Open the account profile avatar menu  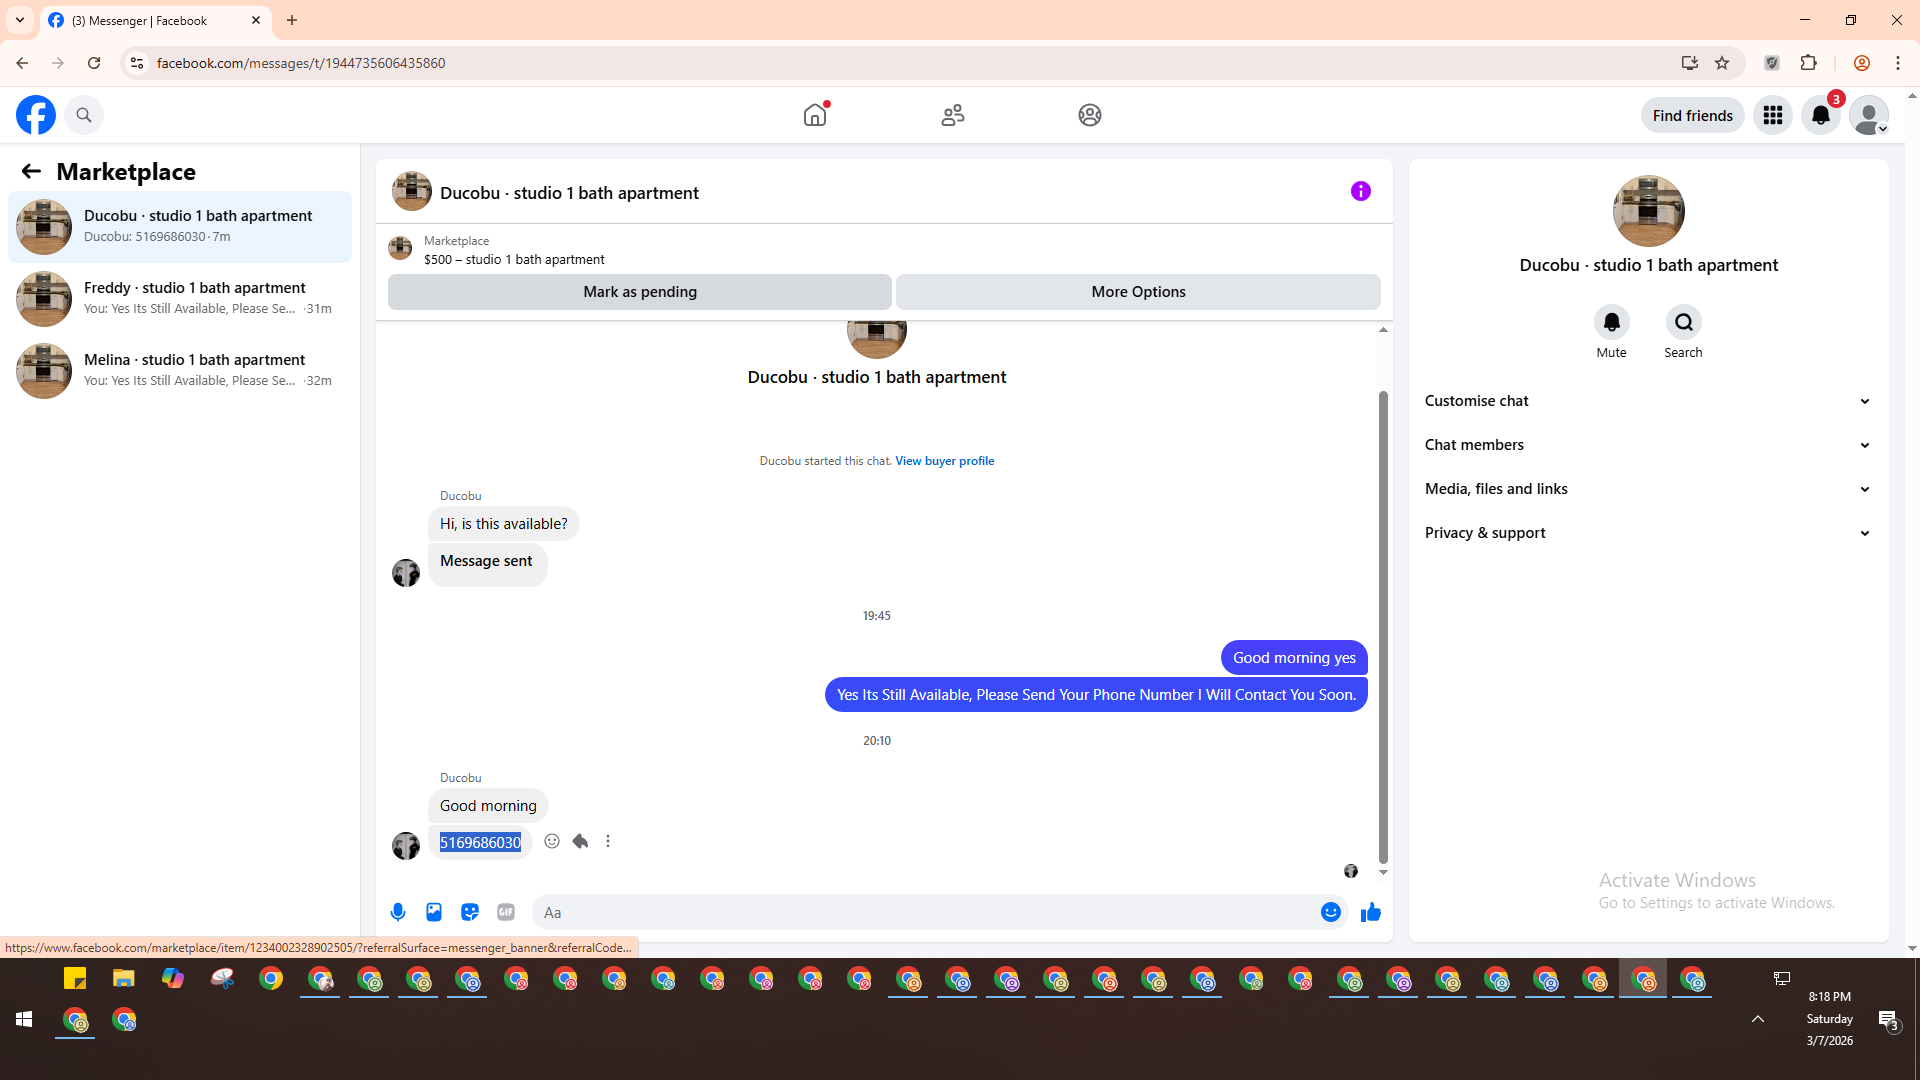tap(1869, 115)
